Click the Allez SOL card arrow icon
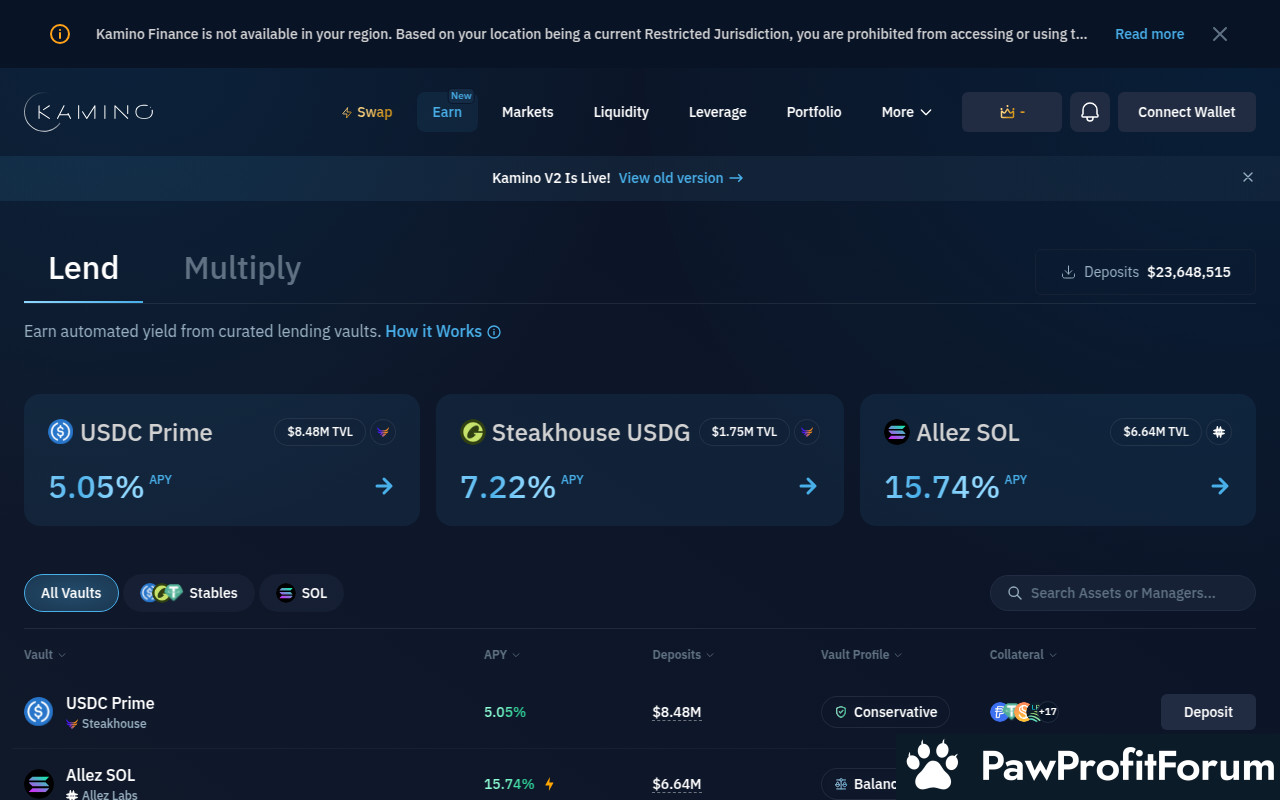1280x800 pixels. tap(1220, 486)
